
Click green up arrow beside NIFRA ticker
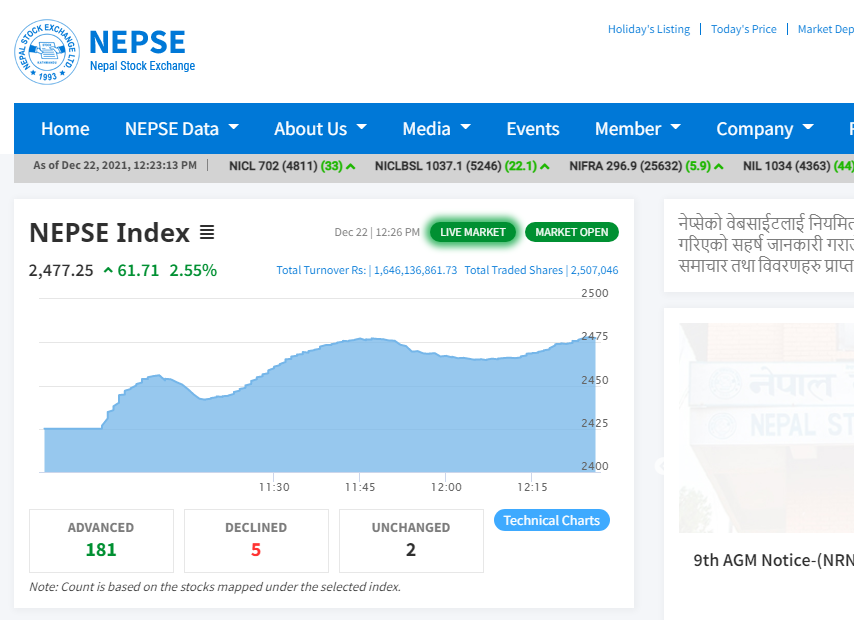719,166
